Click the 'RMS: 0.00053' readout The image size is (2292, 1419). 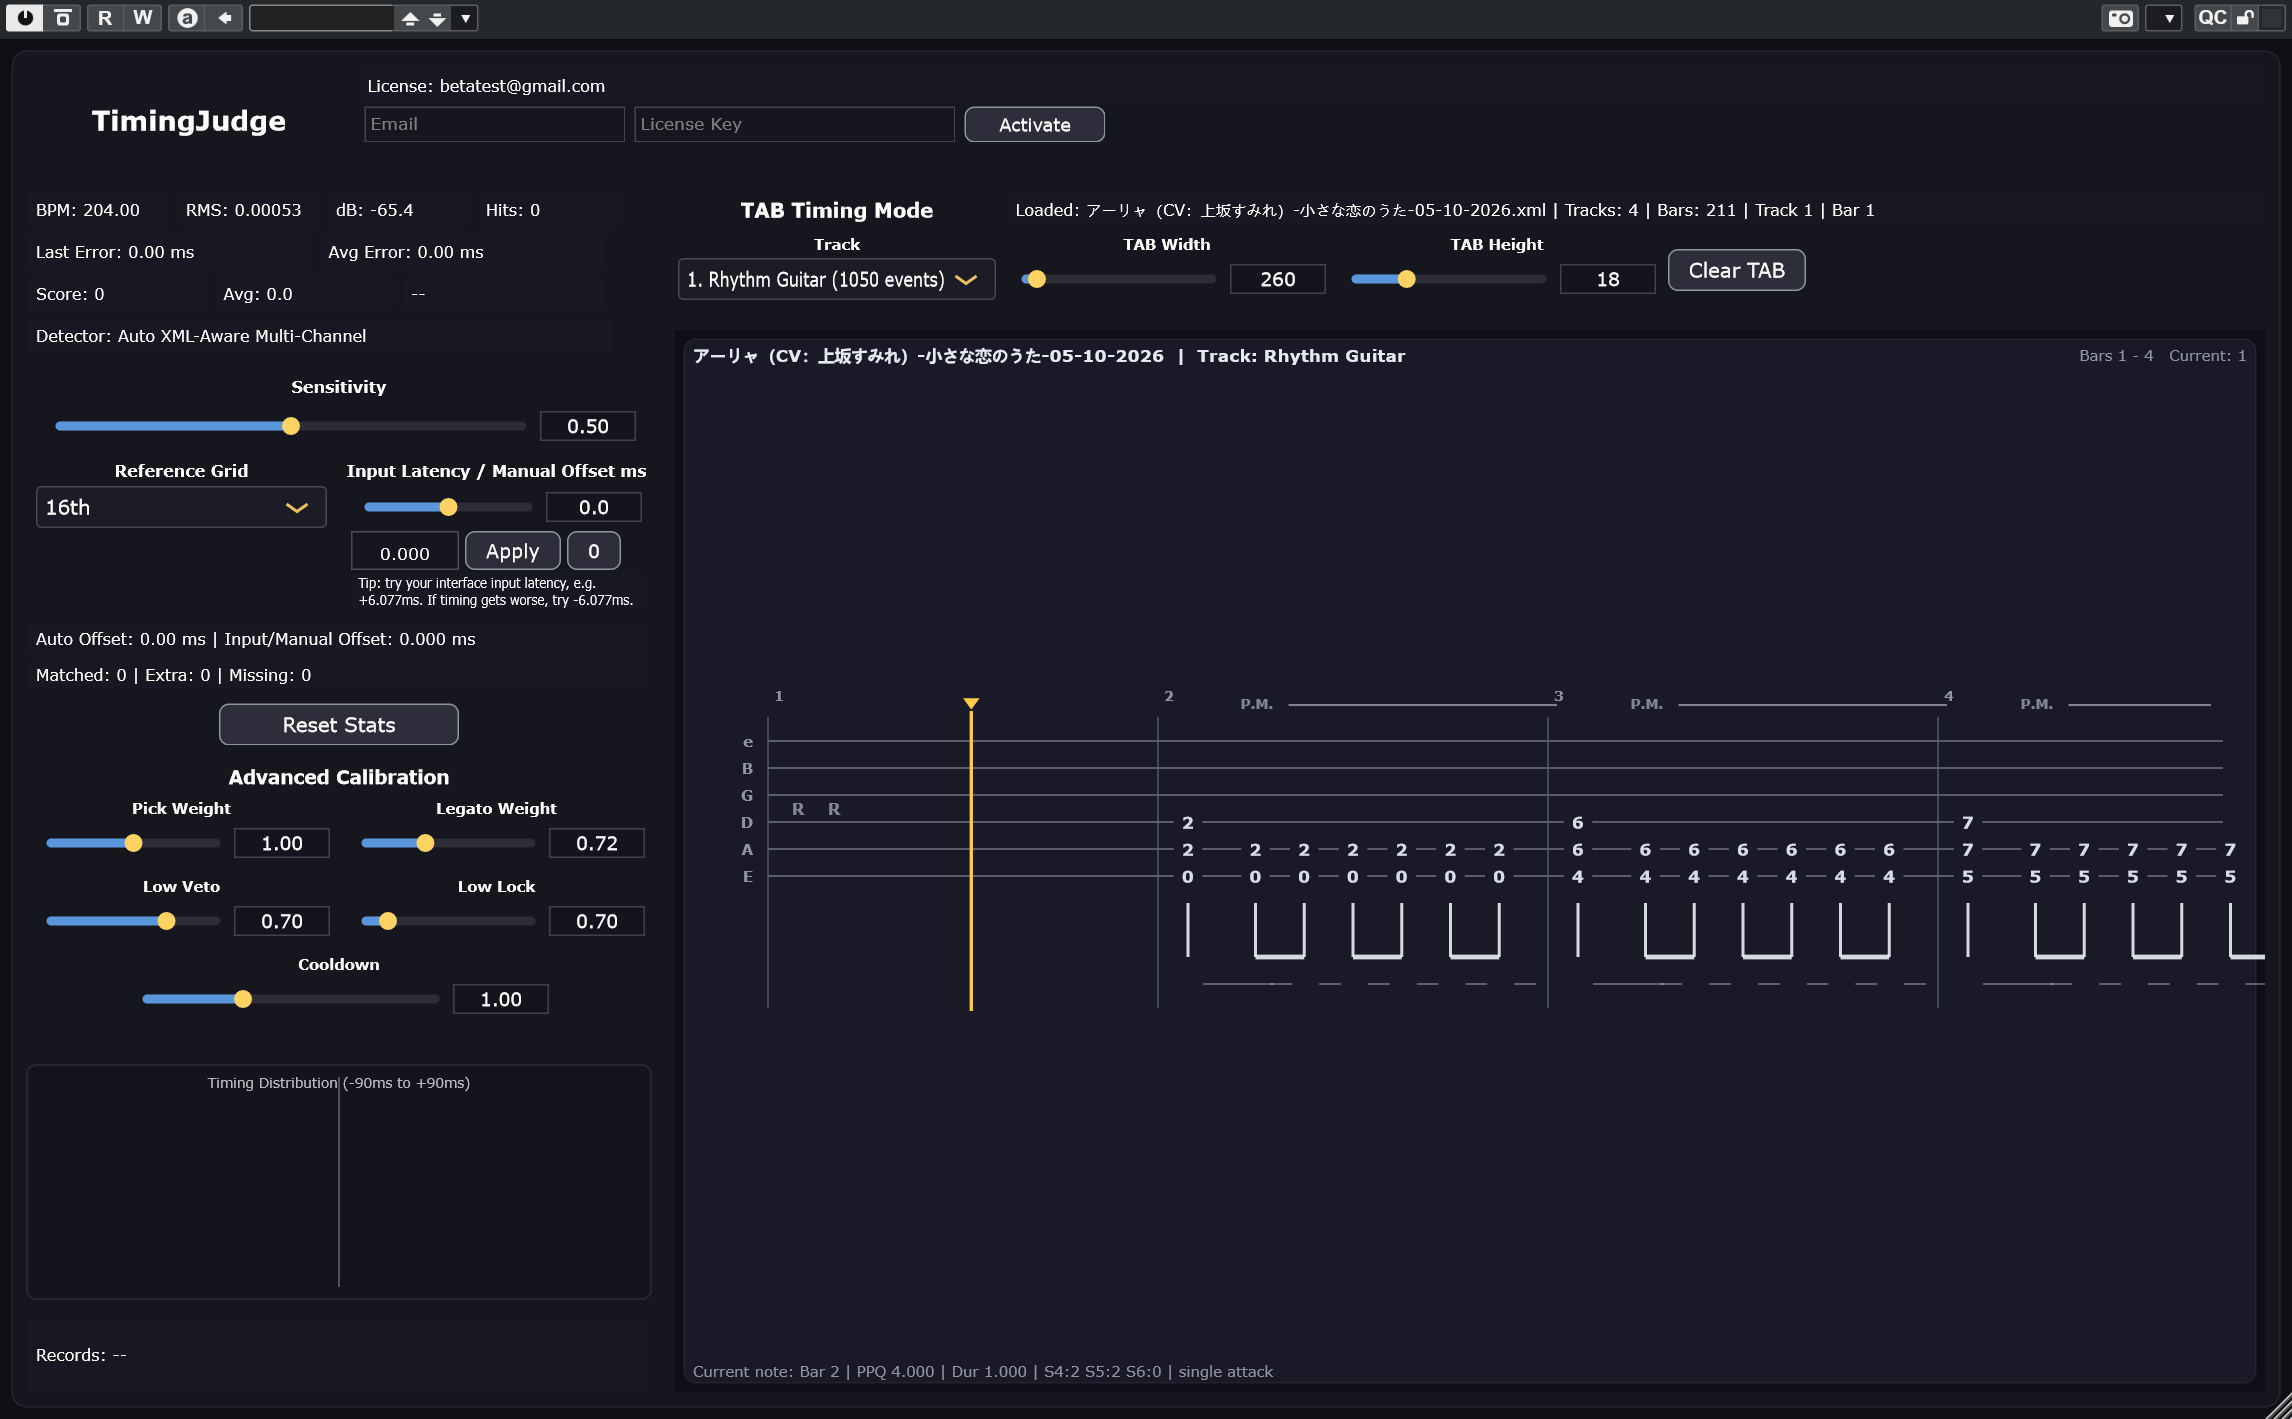[243, 210]
